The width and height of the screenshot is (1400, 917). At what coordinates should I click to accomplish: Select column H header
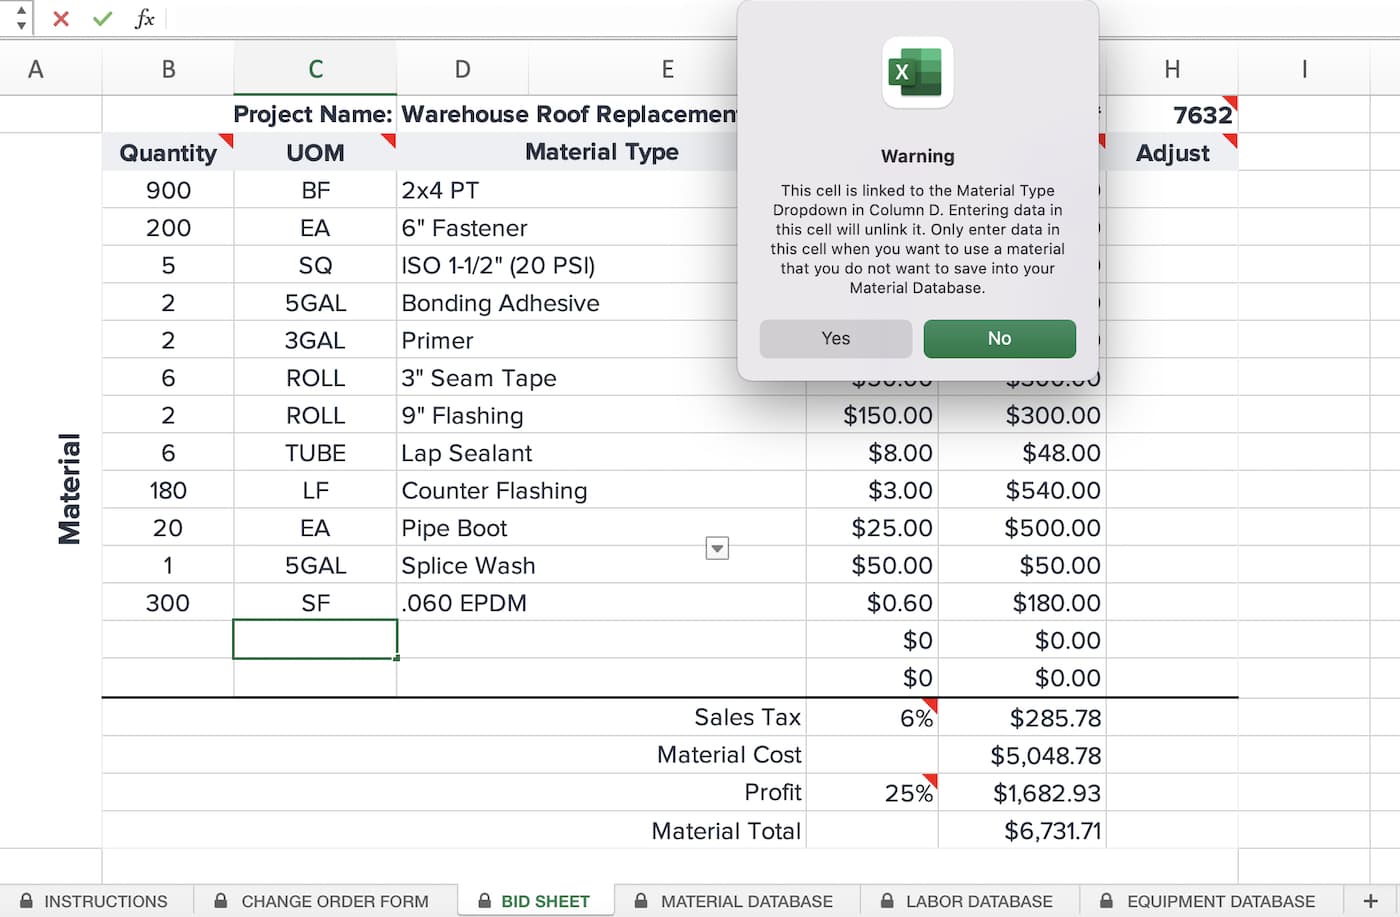point(1172,69)
